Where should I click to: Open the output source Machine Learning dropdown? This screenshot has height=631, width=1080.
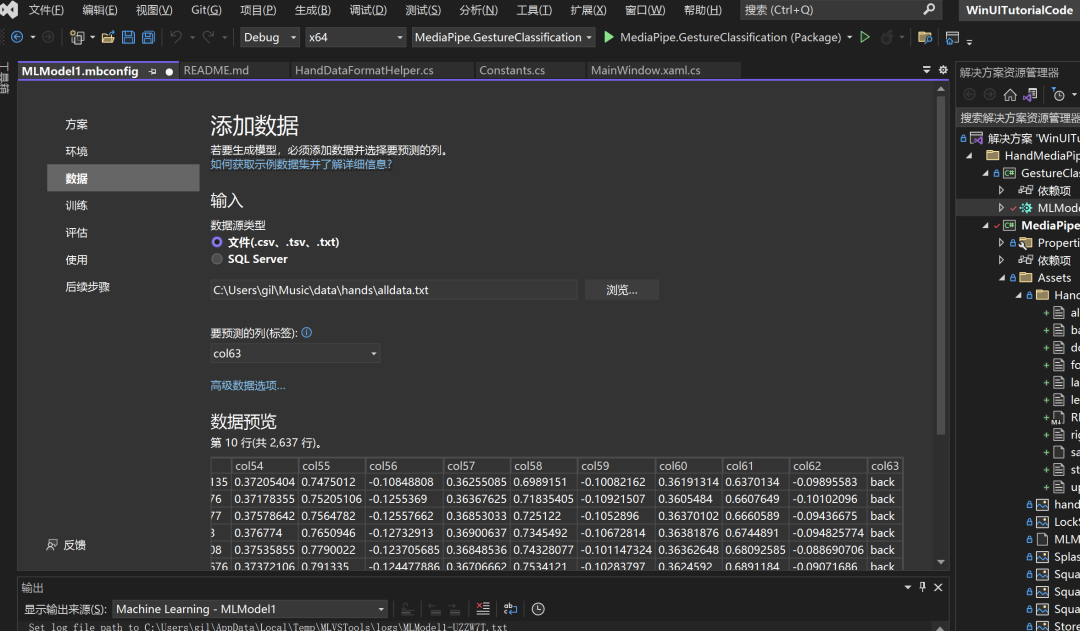(250, 609)
